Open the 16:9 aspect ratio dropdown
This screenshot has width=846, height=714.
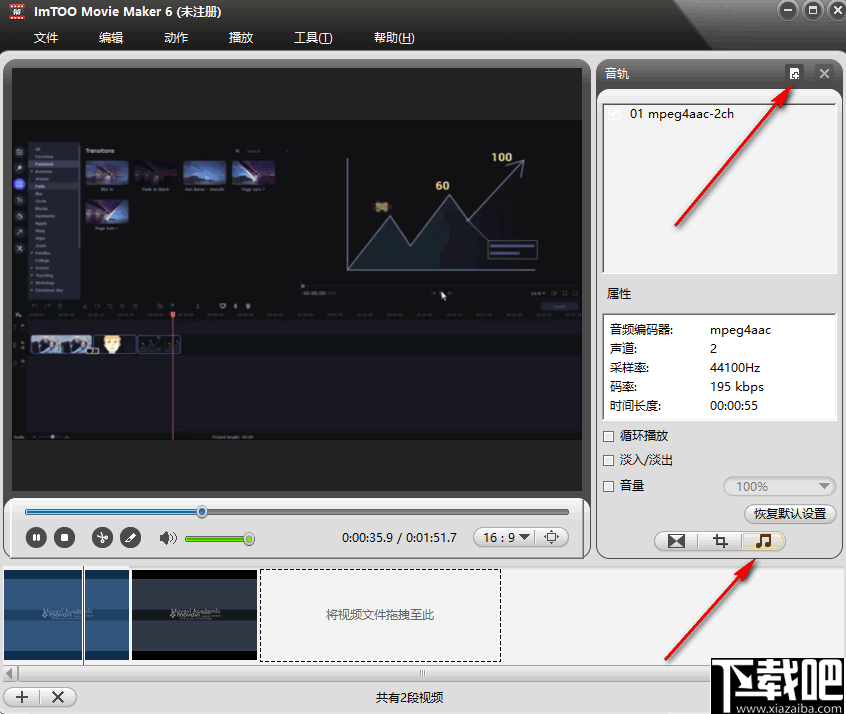coord(504,537)
